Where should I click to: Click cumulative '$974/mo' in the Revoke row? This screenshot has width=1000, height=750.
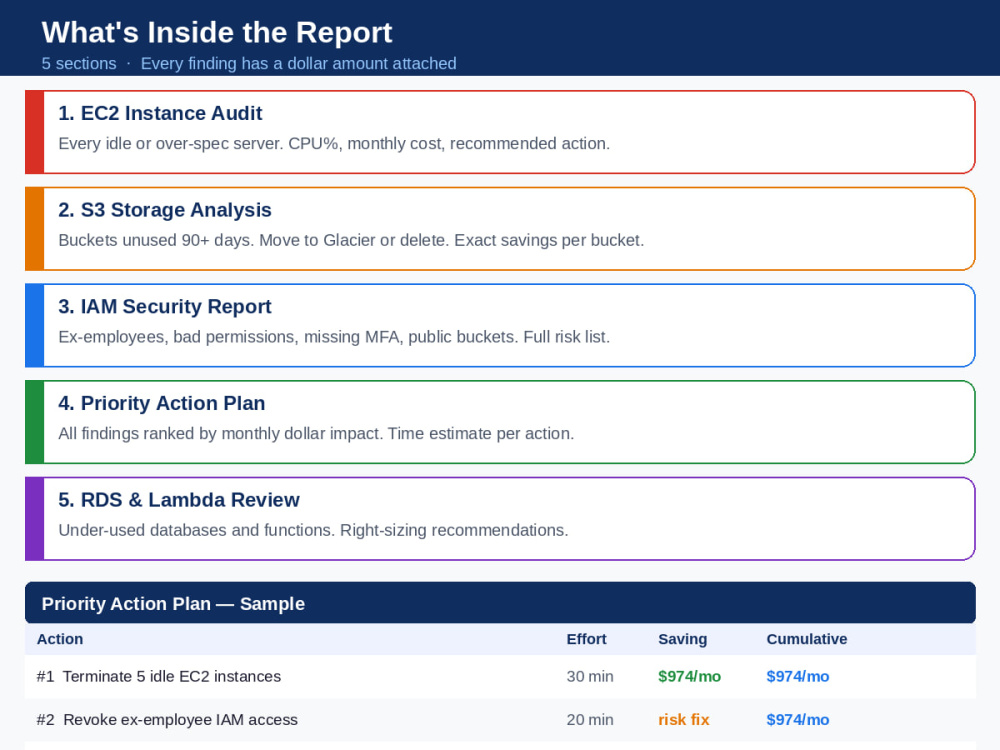[x=798, y=719]
